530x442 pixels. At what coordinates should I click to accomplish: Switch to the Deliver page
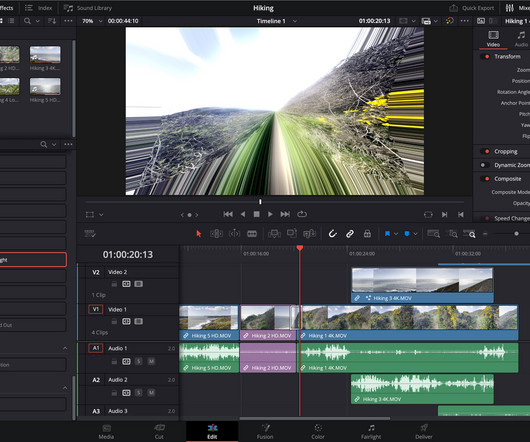click(x=424, y=432)
